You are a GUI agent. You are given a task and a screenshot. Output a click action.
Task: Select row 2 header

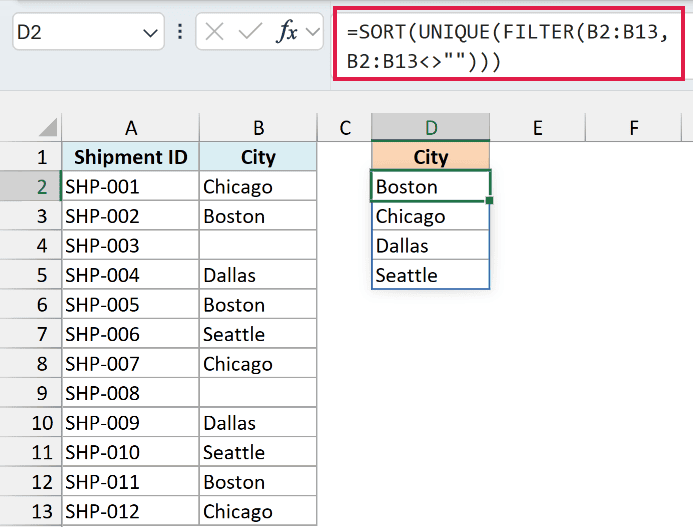[x=30, y=187]
